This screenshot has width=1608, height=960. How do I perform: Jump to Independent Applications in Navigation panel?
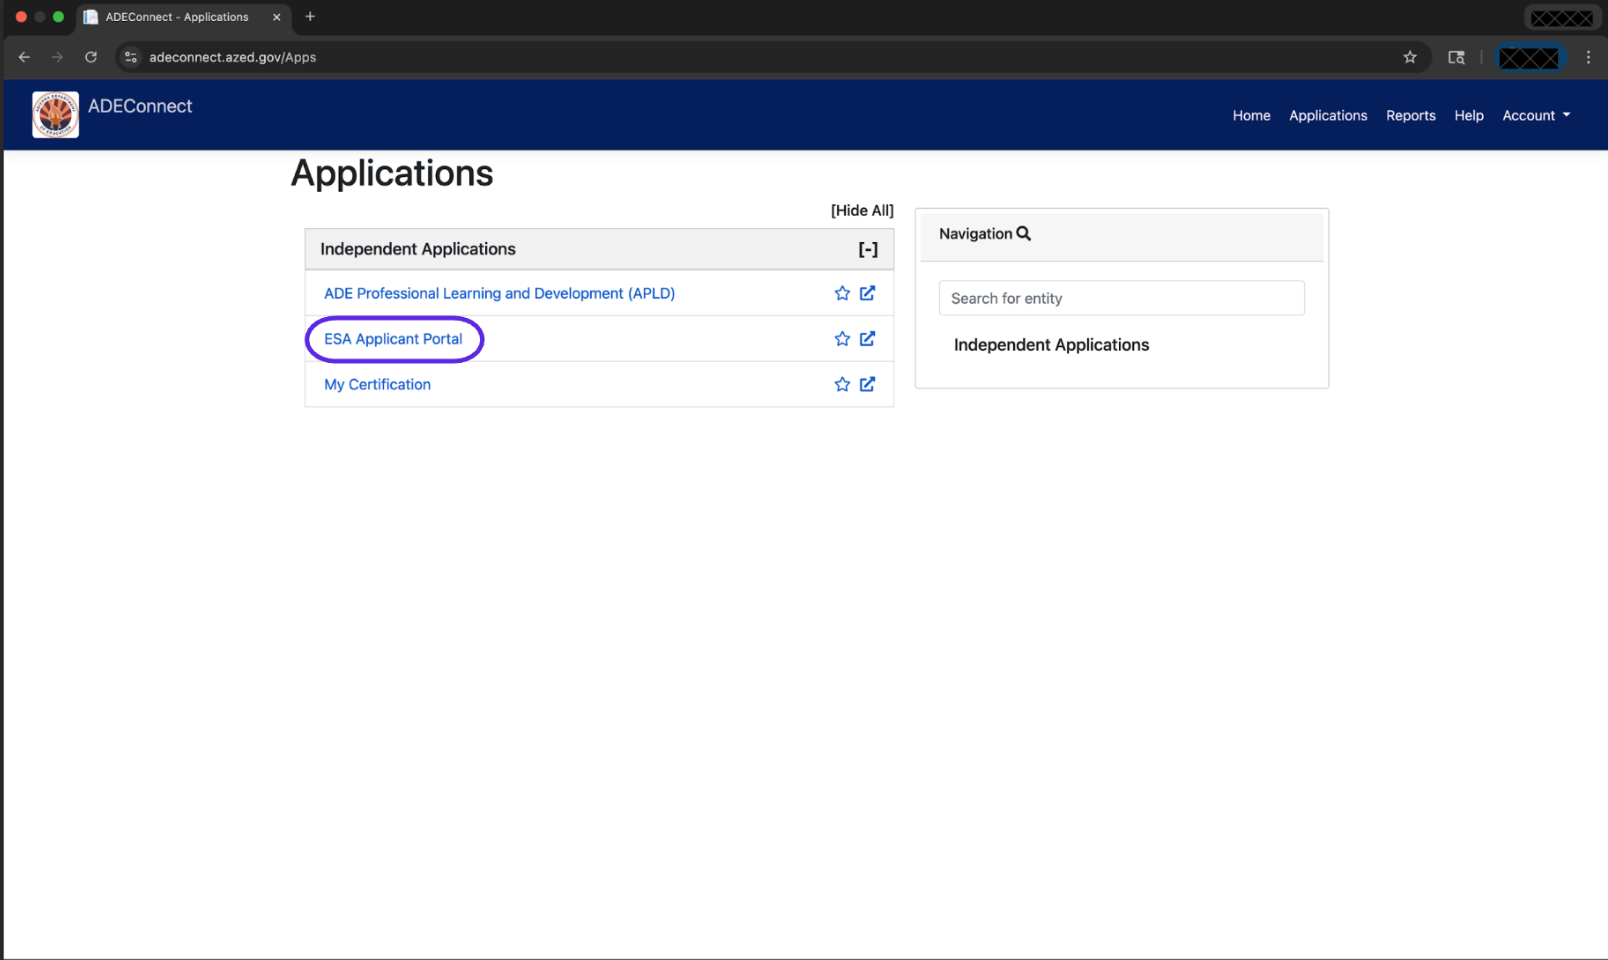[1051, 345]
